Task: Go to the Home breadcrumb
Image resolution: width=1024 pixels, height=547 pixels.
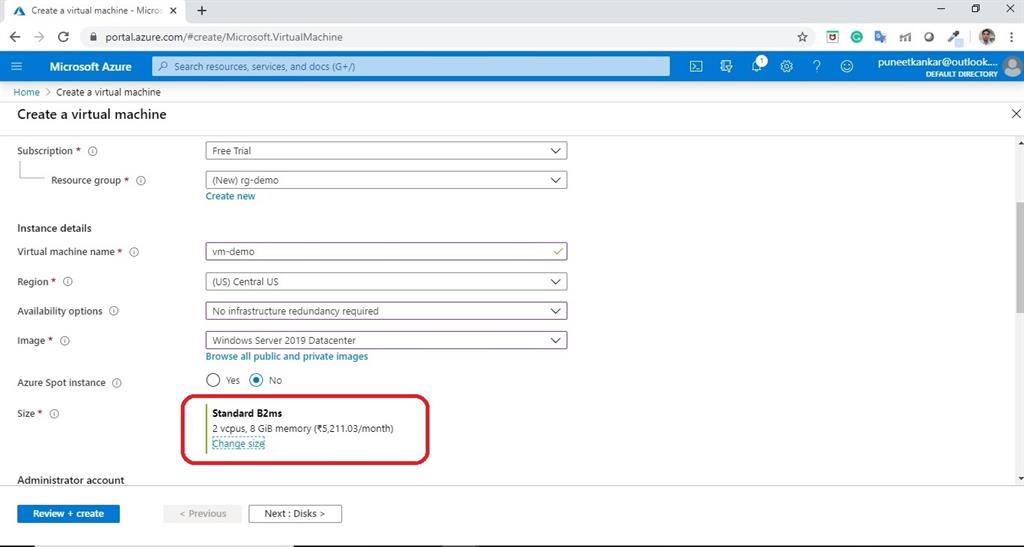Action: click(26, 92)
